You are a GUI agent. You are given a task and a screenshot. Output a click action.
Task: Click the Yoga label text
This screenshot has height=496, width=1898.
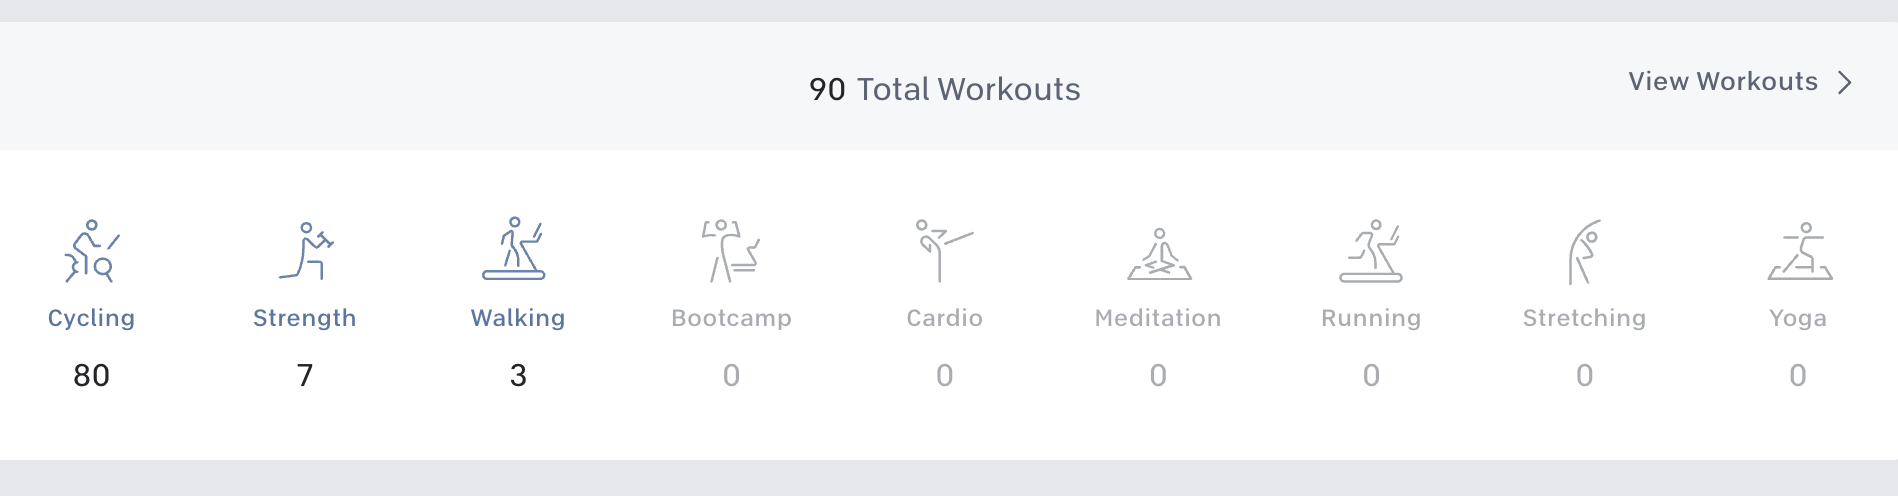(x=1798, y=318)
